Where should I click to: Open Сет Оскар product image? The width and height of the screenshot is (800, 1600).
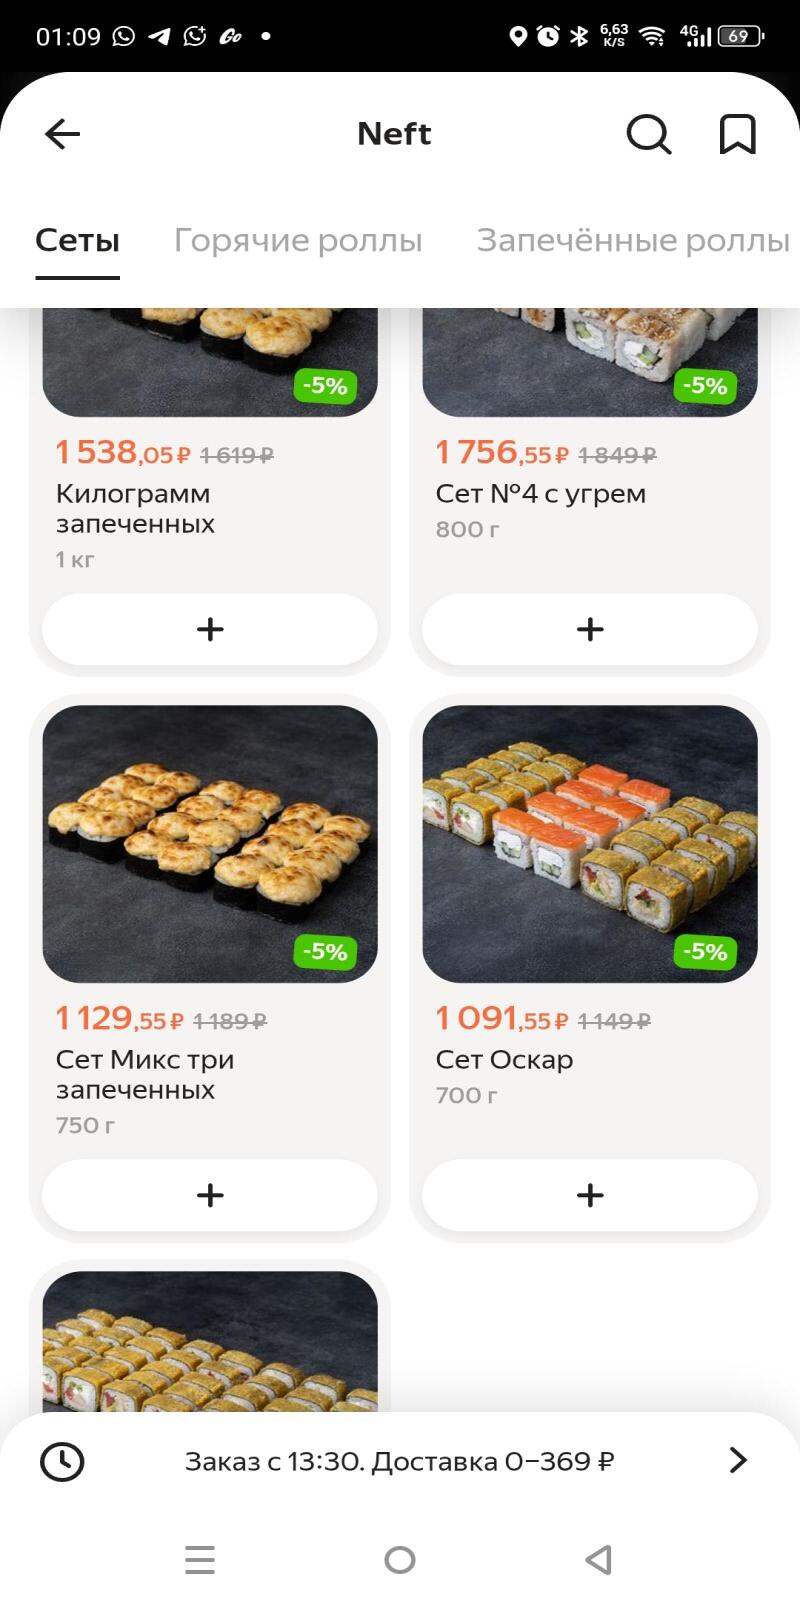point(590,844)
